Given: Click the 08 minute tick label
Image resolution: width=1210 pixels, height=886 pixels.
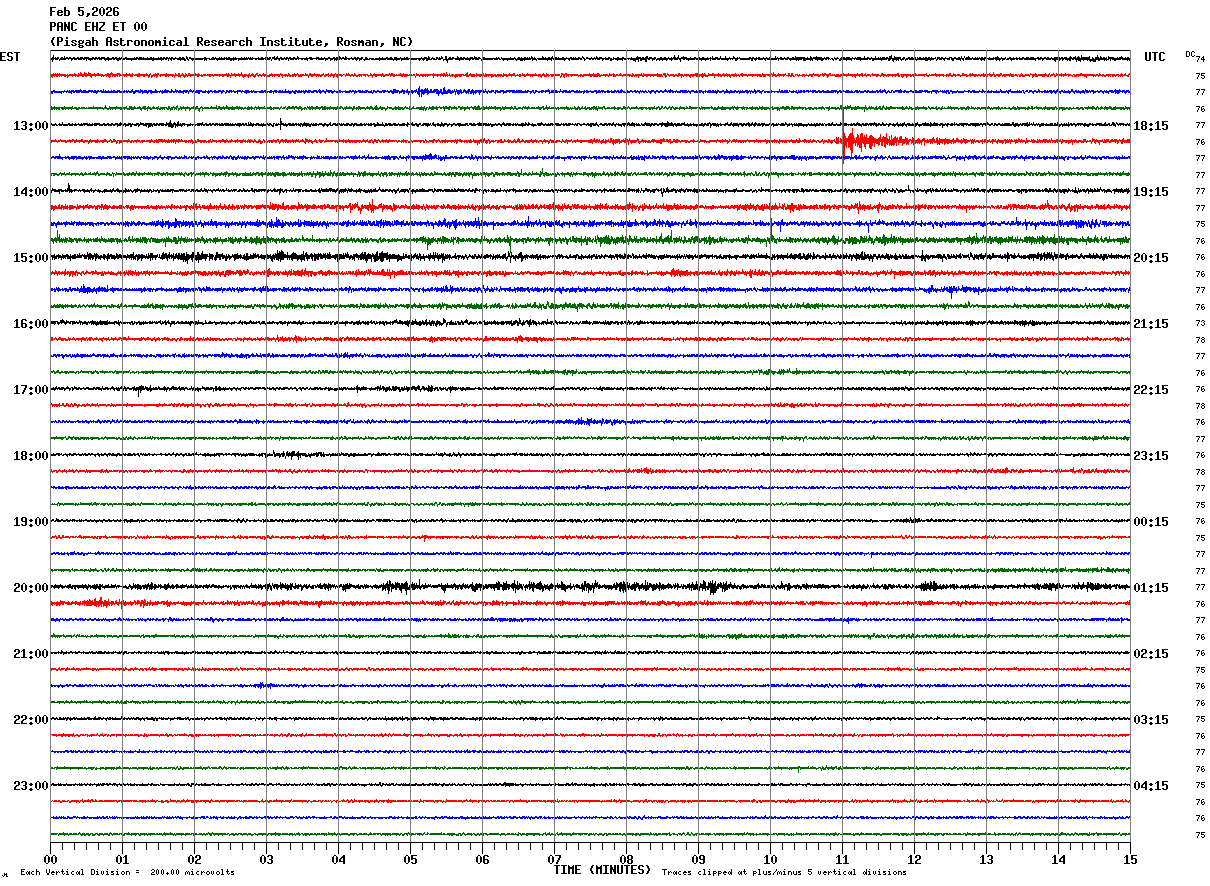Looking at the screenshot, I should 626,859.
